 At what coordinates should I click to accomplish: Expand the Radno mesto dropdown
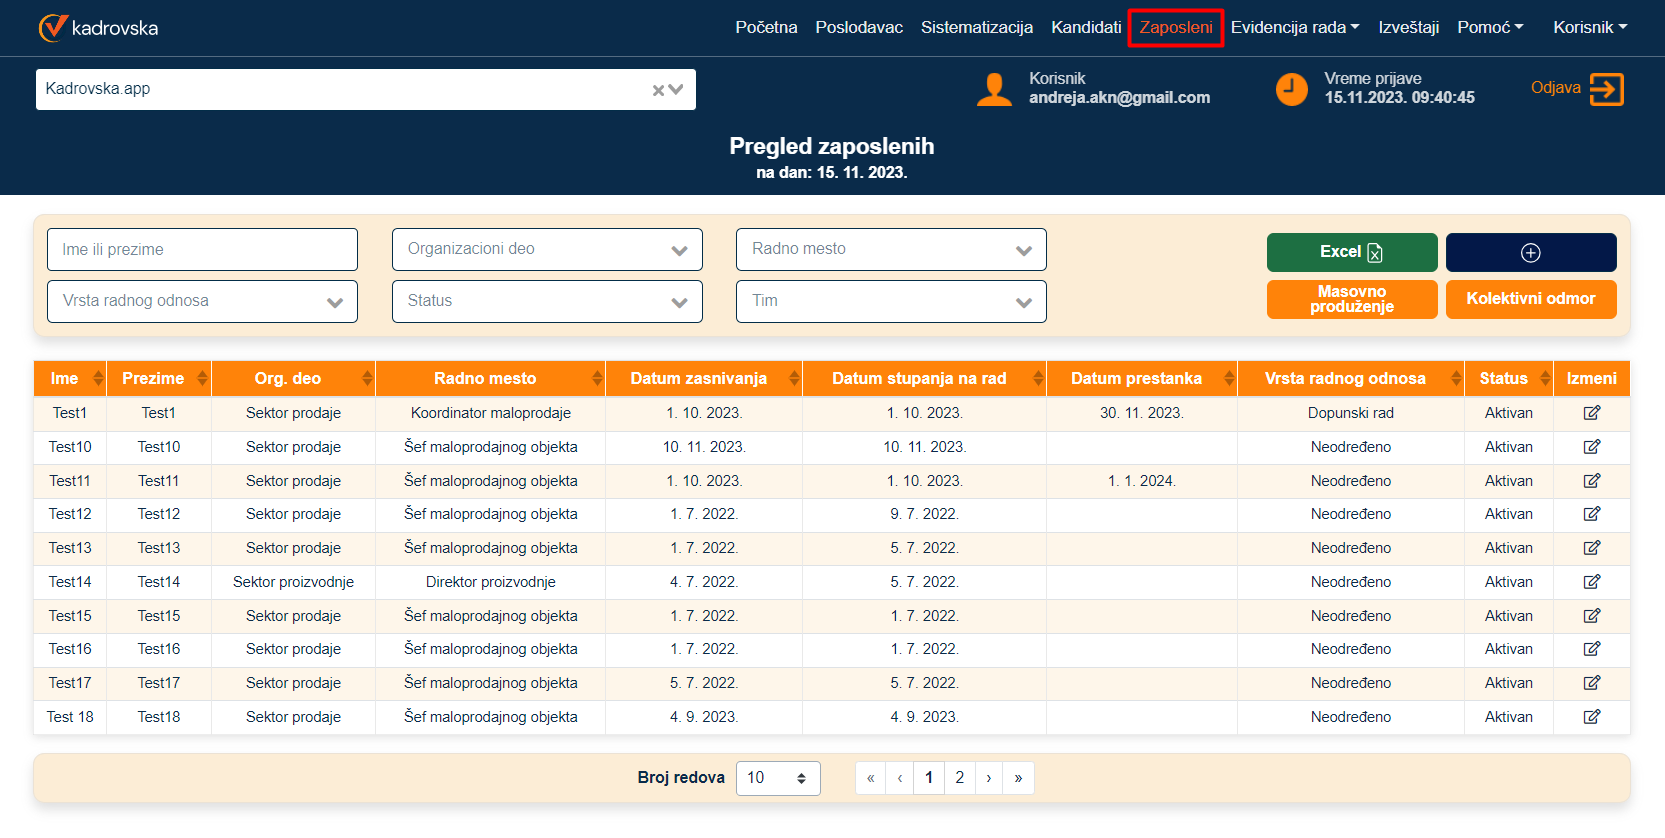(890, 250)
